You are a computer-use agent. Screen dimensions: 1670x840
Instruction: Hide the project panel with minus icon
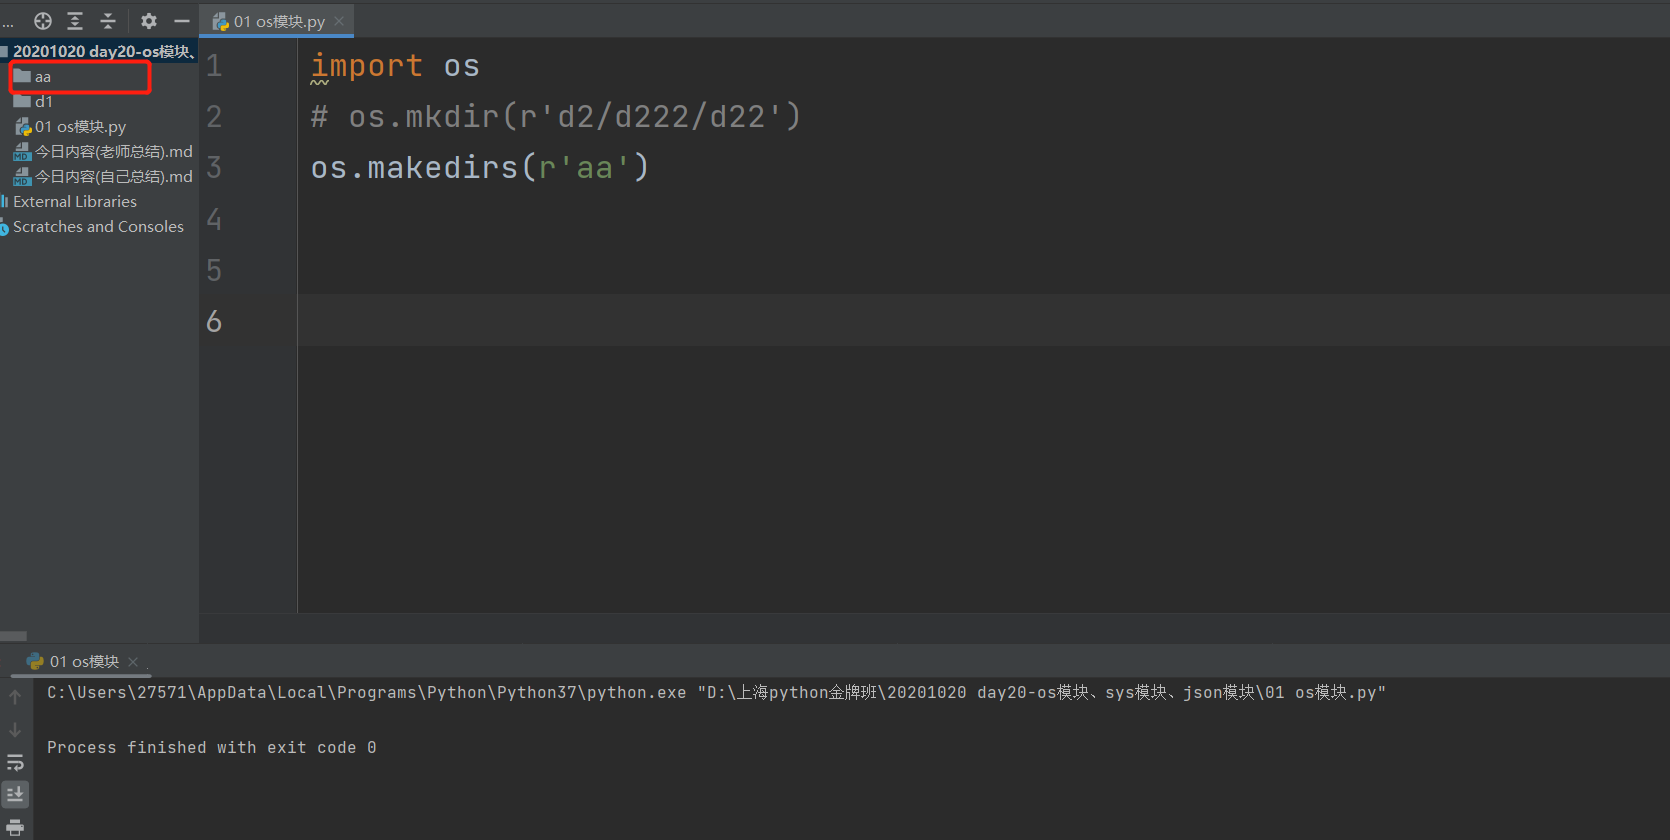pyautogui.click(x=182, y=21)
